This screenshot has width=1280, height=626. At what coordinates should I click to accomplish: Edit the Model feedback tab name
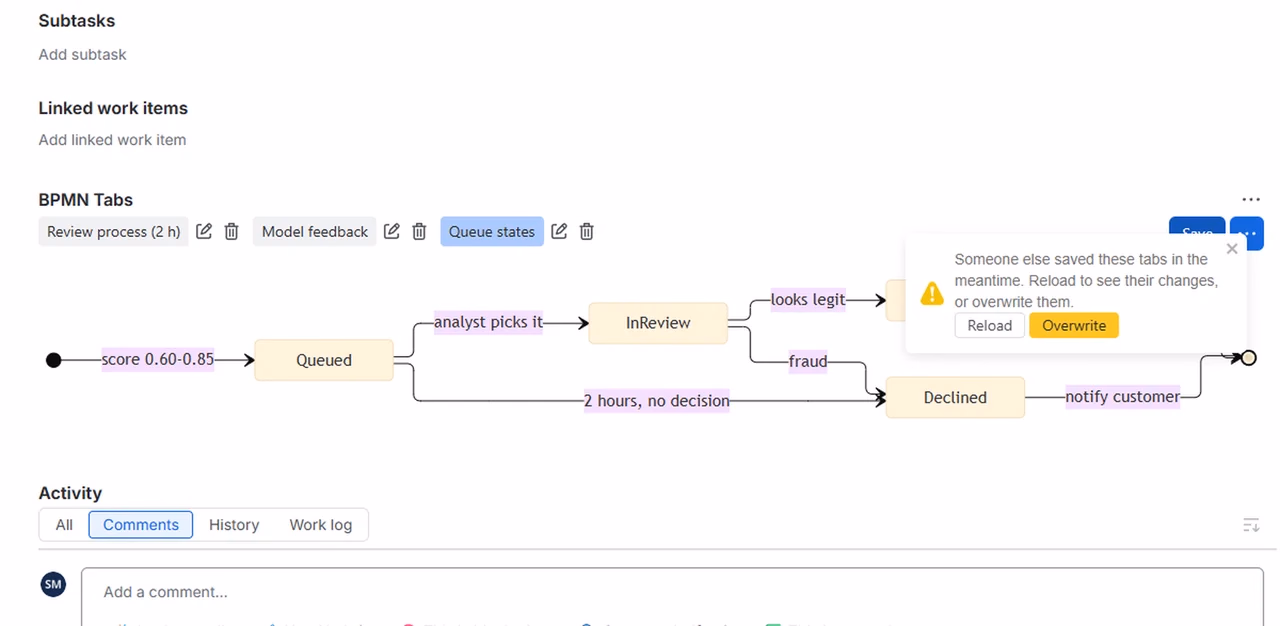392,231
